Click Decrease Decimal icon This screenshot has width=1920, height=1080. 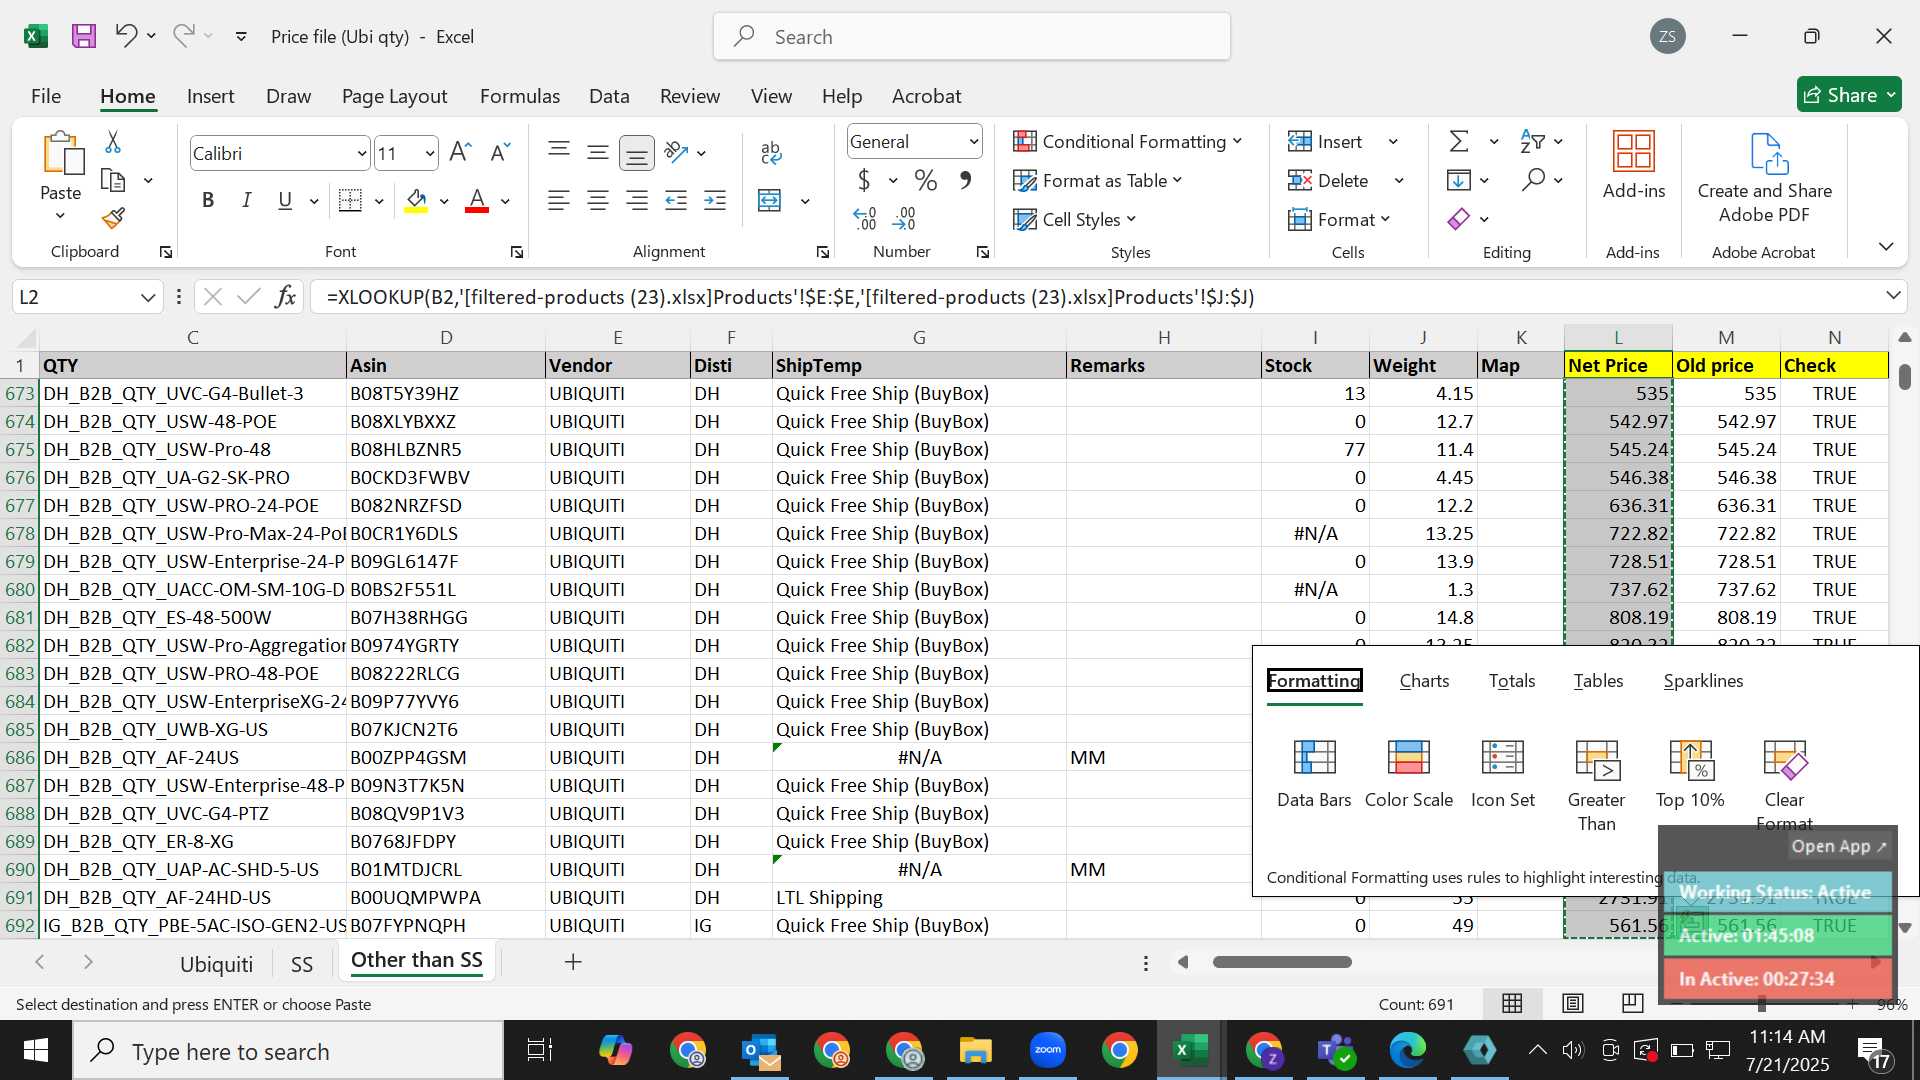click(904, 218)
